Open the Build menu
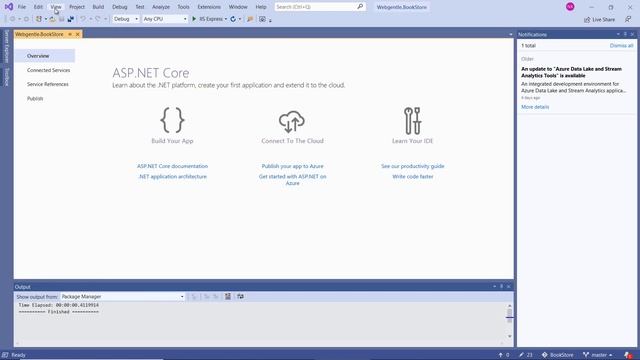The image size is (640, 360). click(x=98, y=7)
